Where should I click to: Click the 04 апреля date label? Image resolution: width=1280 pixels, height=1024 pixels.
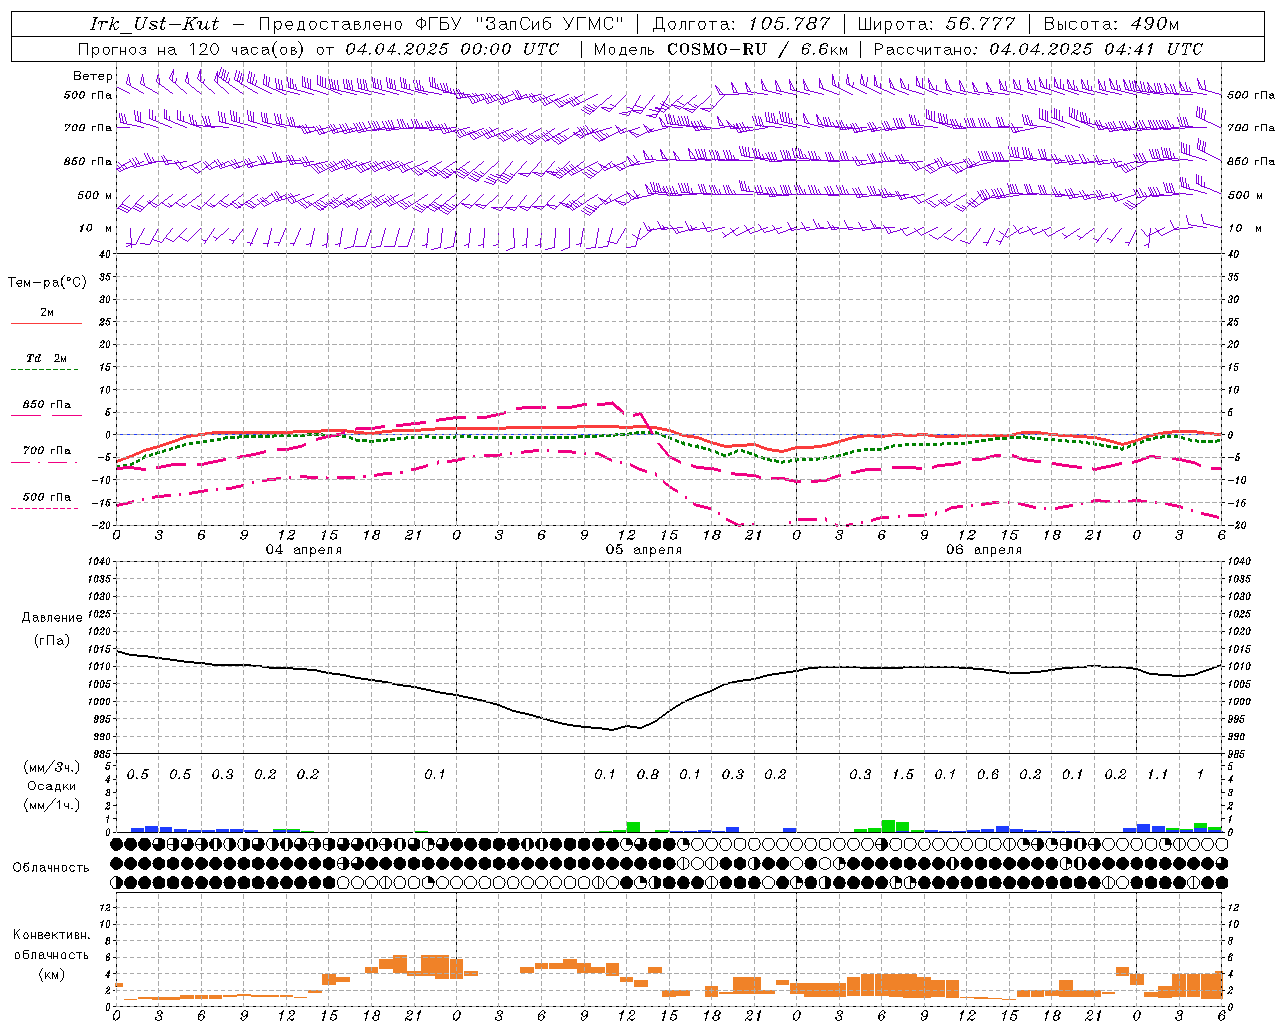pos(303,550)
